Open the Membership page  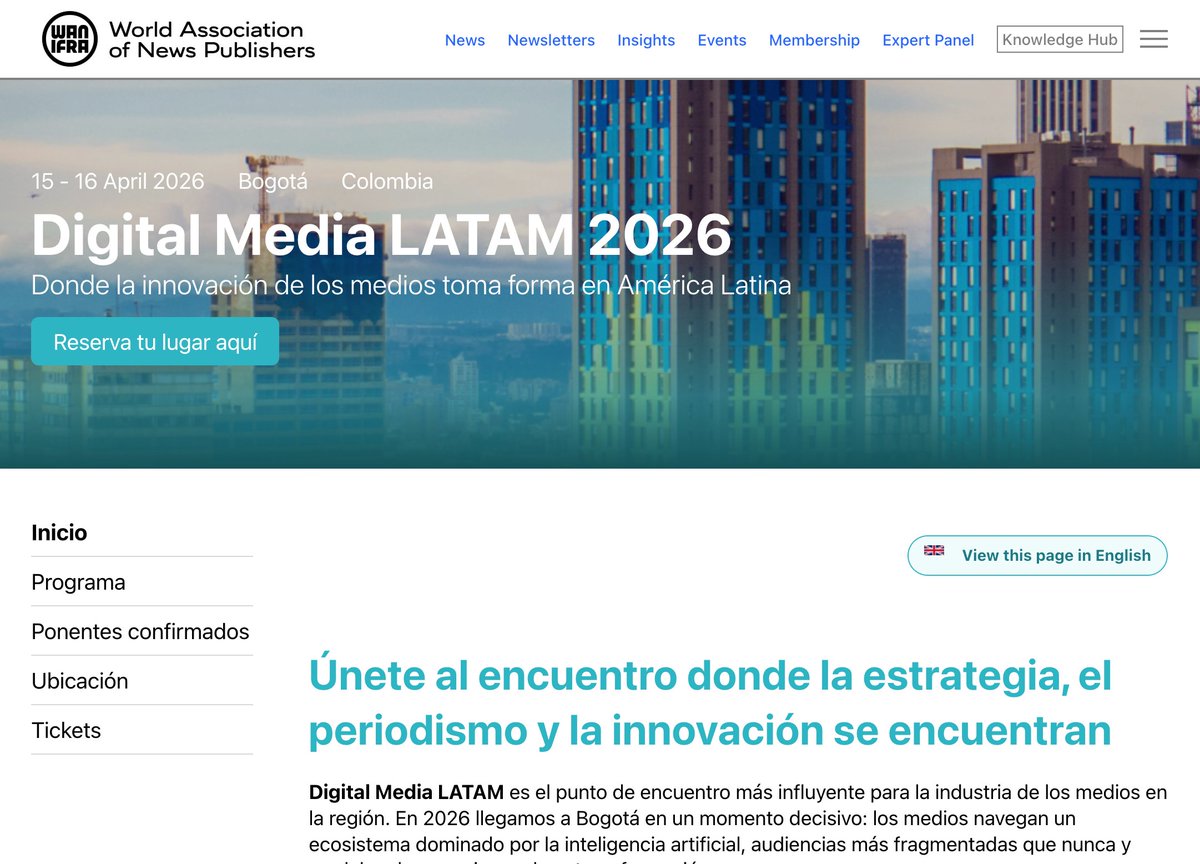coord(814,40)
